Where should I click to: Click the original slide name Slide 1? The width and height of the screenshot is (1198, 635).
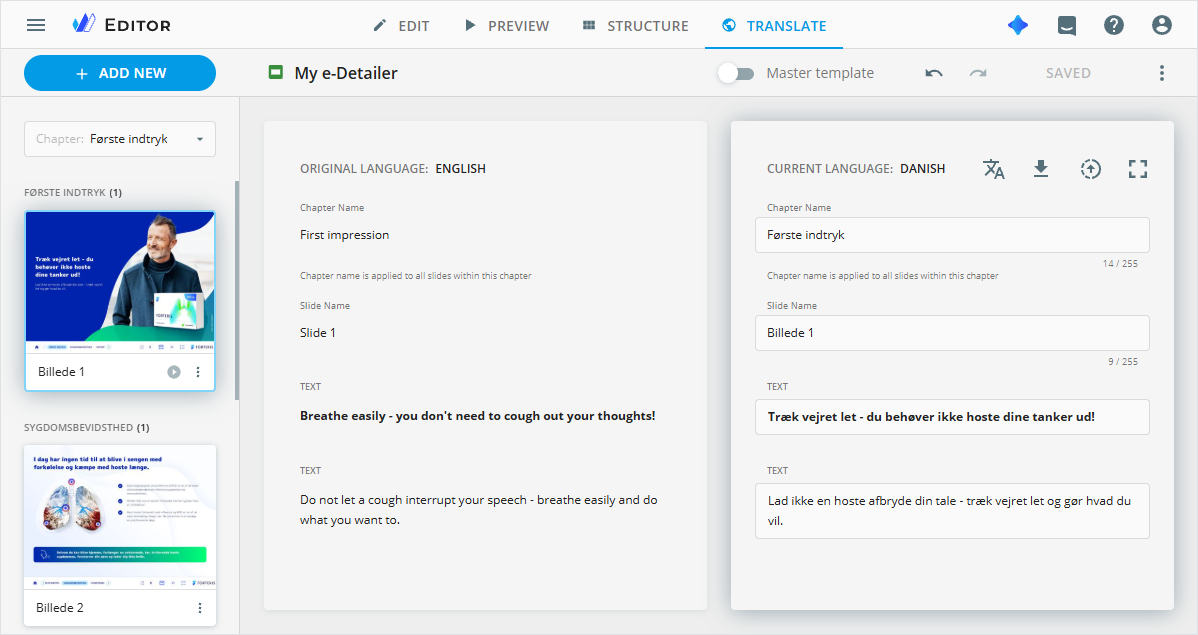coord(318,333)
